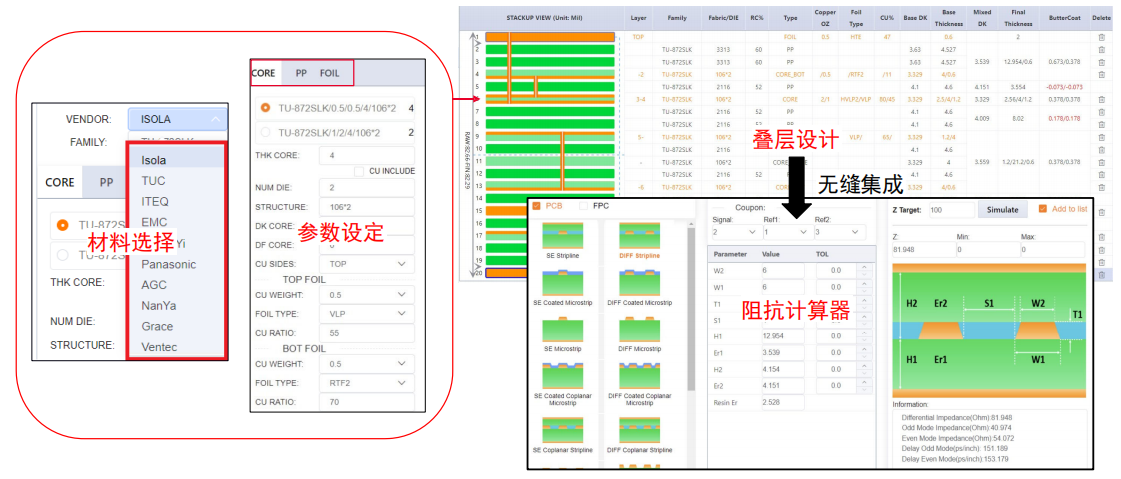Pick the DIFF Microstrip structure

pyautogui.click(x=639, y=335)
